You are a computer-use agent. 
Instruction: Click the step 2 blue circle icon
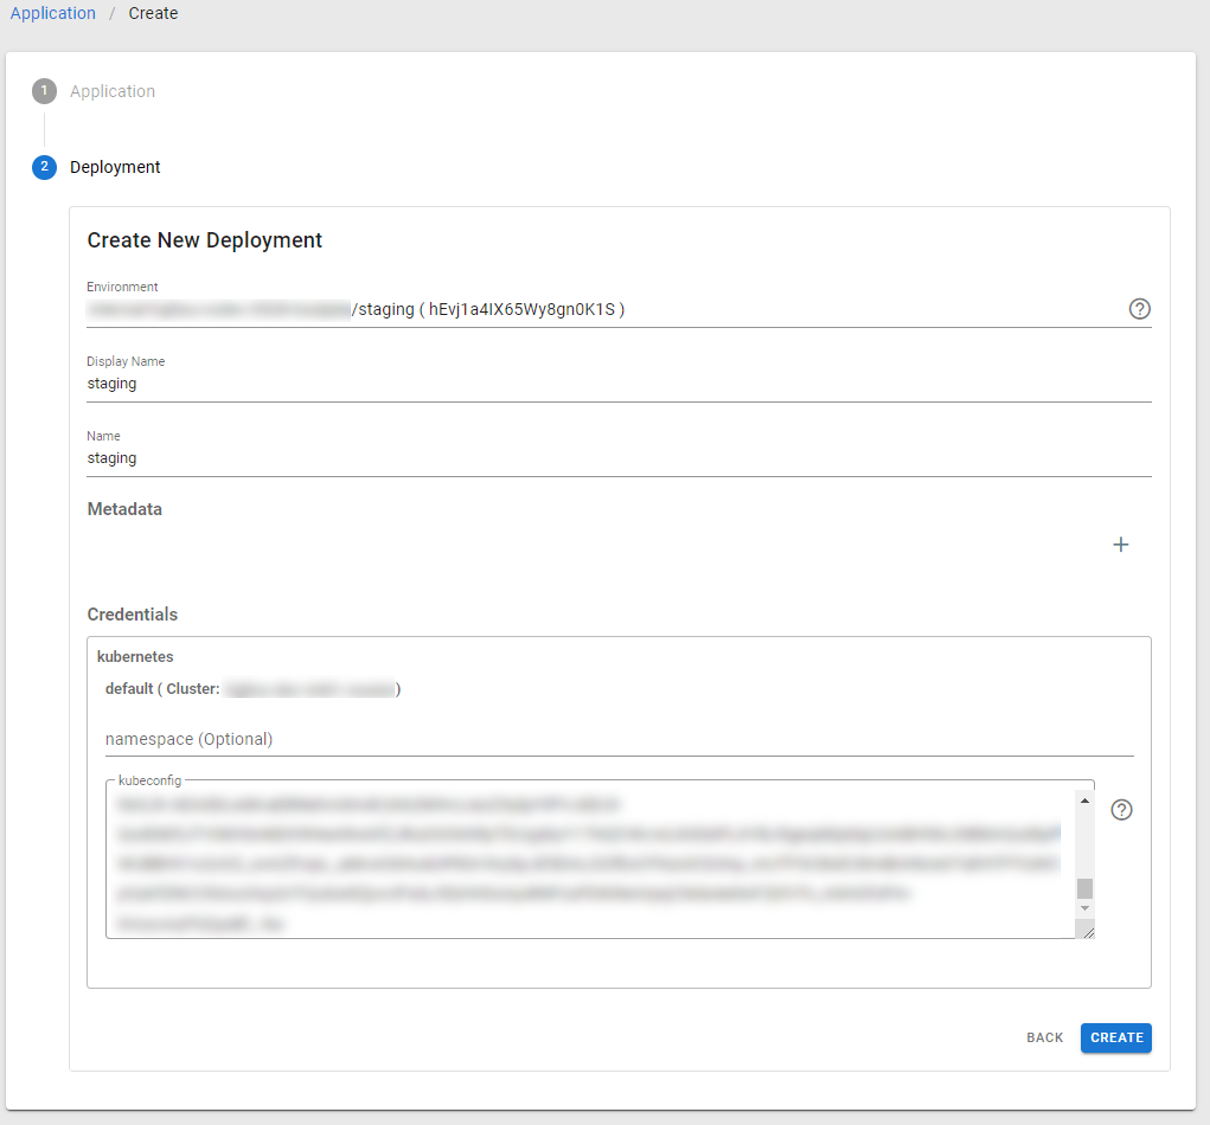point(44,167)
